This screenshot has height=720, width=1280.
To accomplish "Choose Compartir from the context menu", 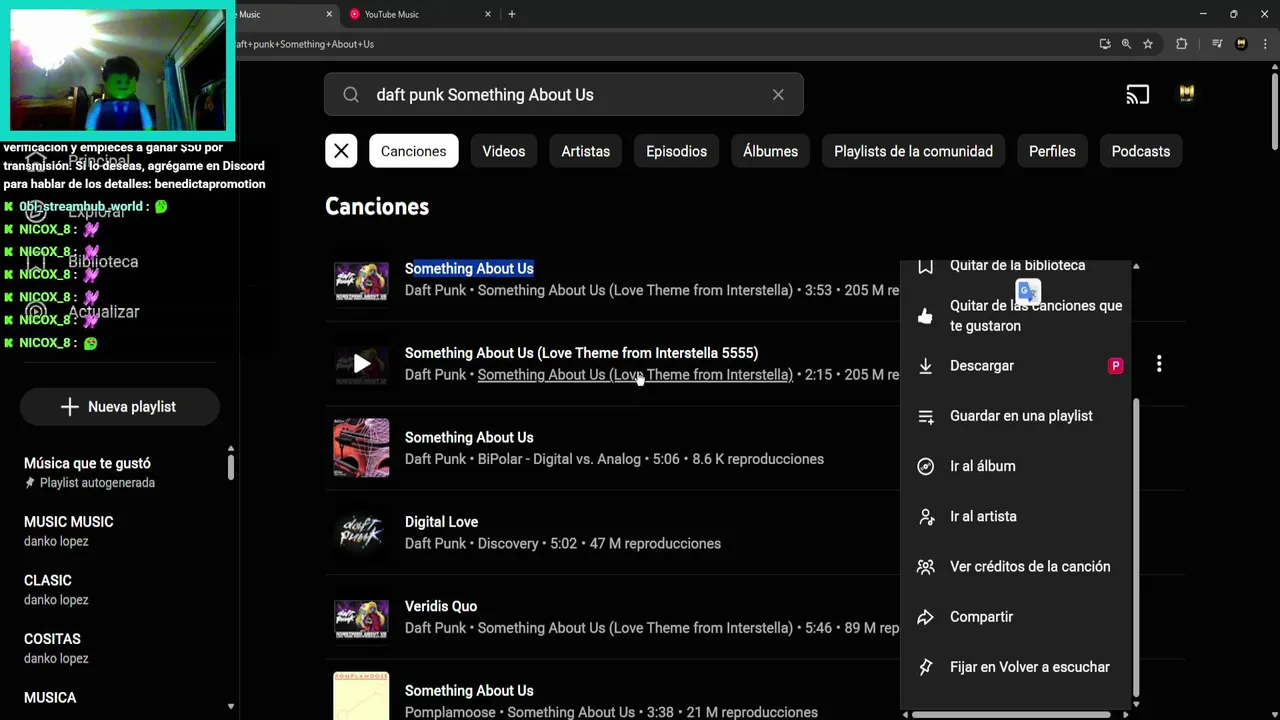I will coord(1017,617).
